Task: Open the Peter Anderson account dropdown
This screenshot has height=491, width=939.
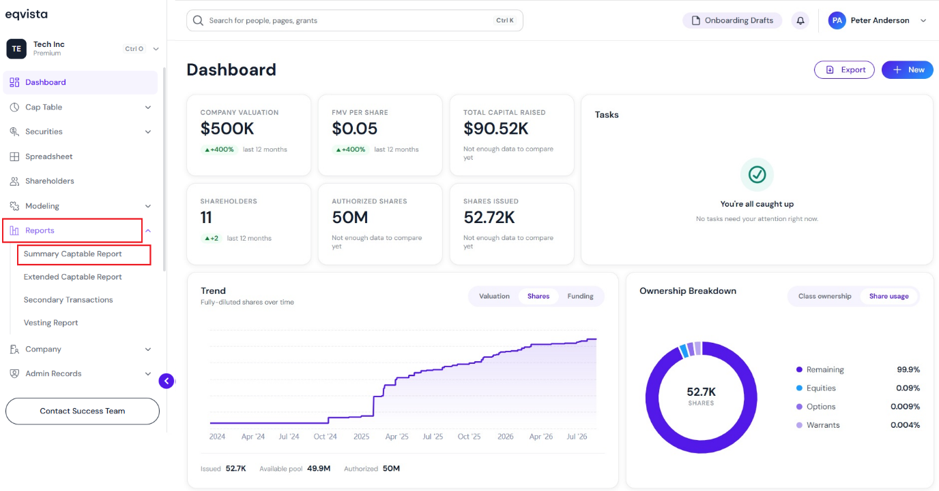Action: click(923, 20)
